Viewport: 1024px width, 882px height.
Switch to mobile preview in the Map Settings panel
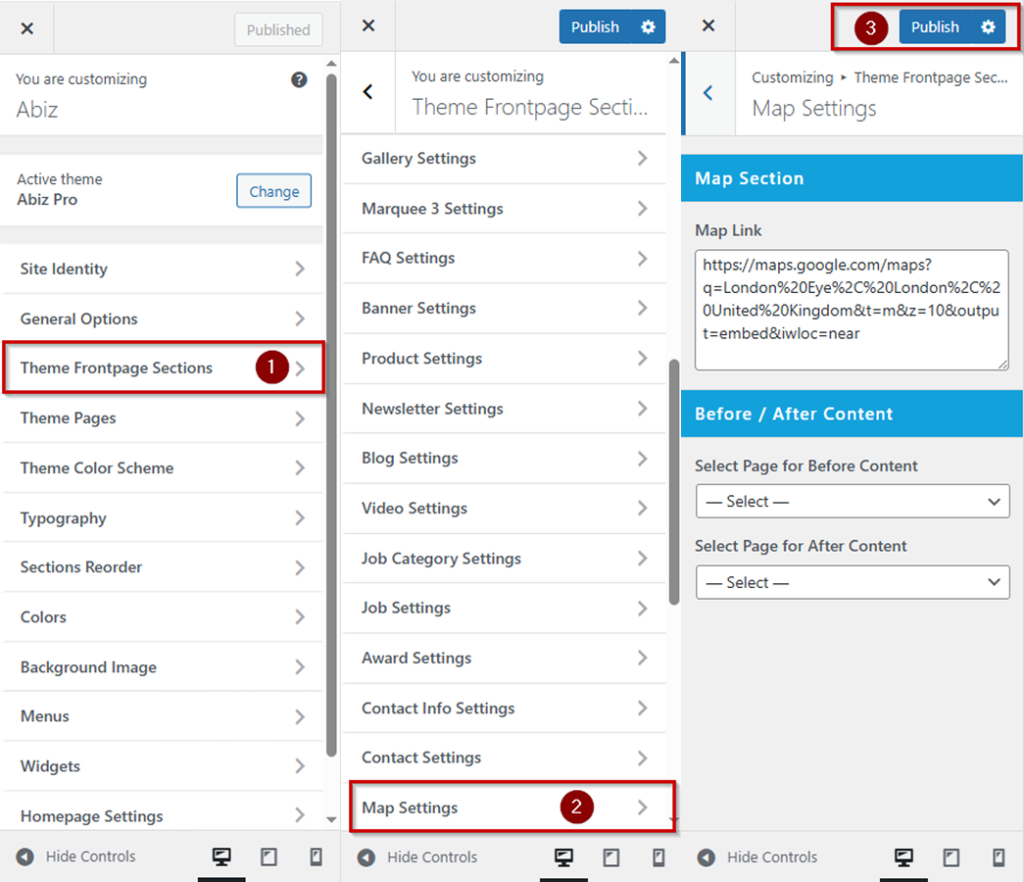pos(998,857)
